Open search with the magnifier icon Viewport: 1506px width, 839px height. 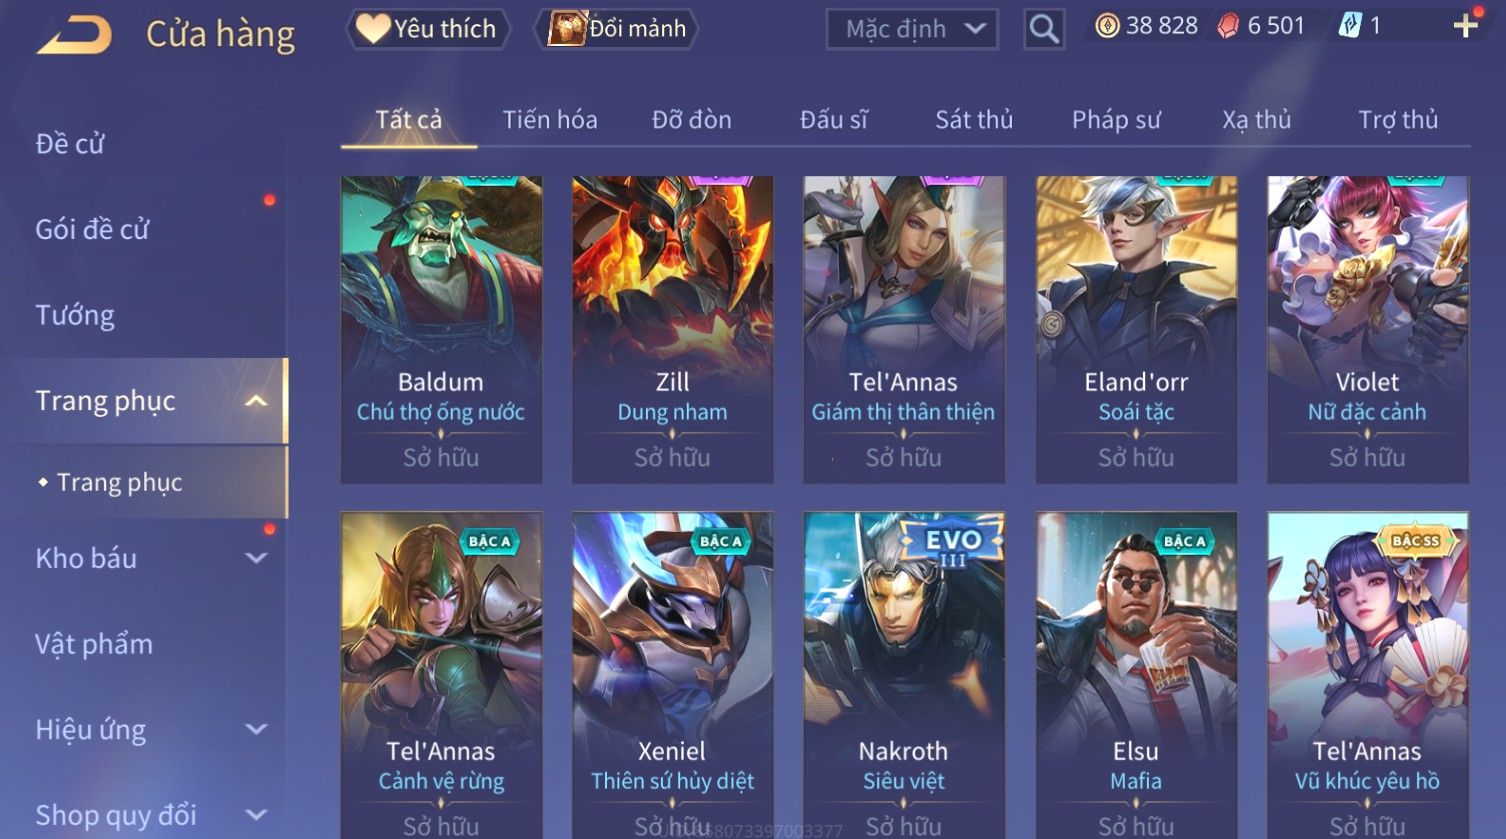coord(1044,29)
